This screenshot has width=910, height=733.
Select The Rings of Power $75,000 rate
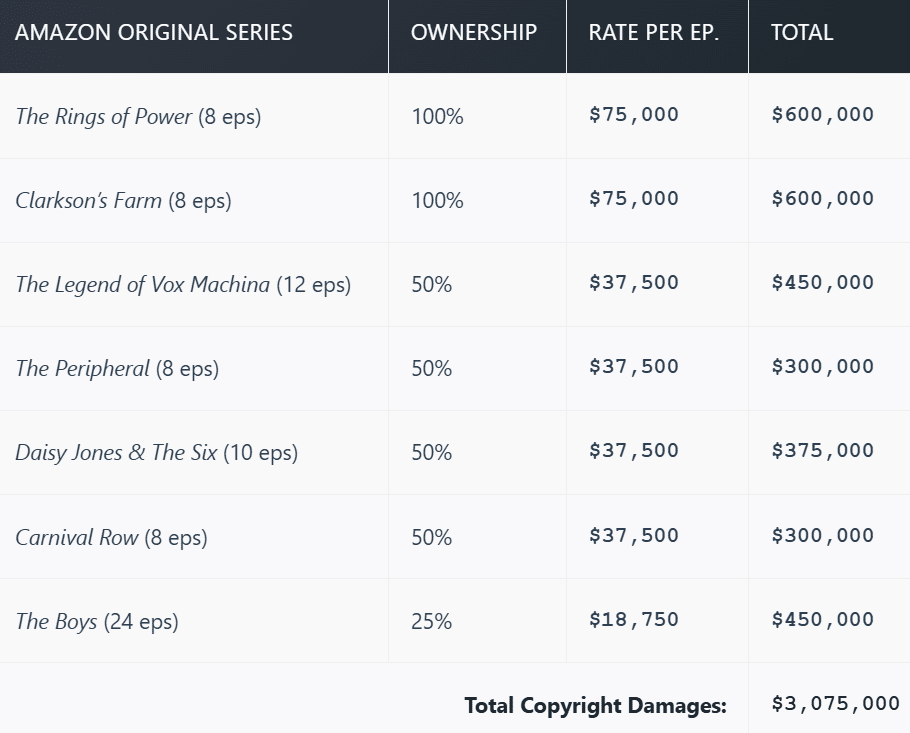coord(633,115)
